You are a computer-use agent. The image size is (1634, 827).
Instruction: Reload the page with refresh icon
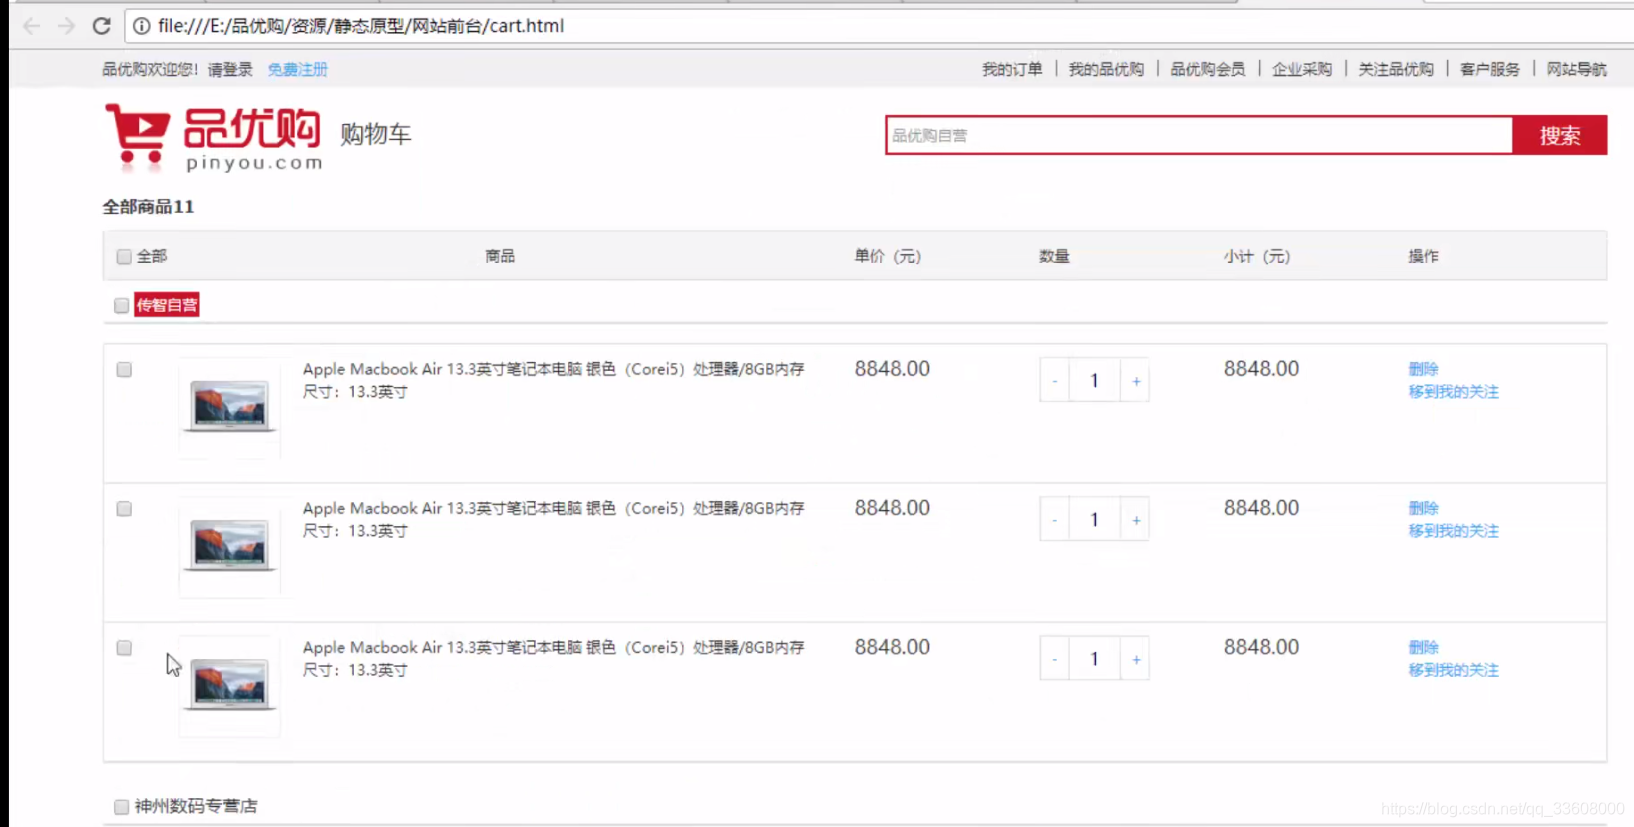101,26
